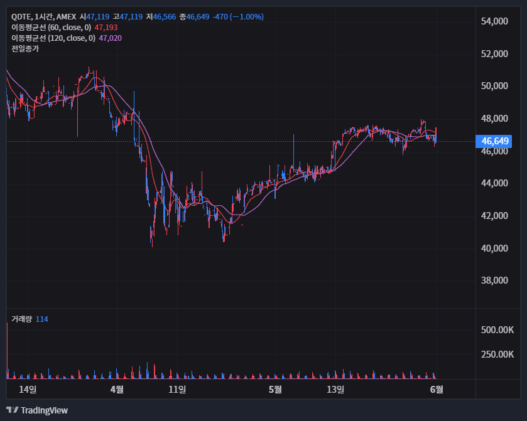Click the 4월 date marker
Screen dimensions: 527x421
pos(117,389)
